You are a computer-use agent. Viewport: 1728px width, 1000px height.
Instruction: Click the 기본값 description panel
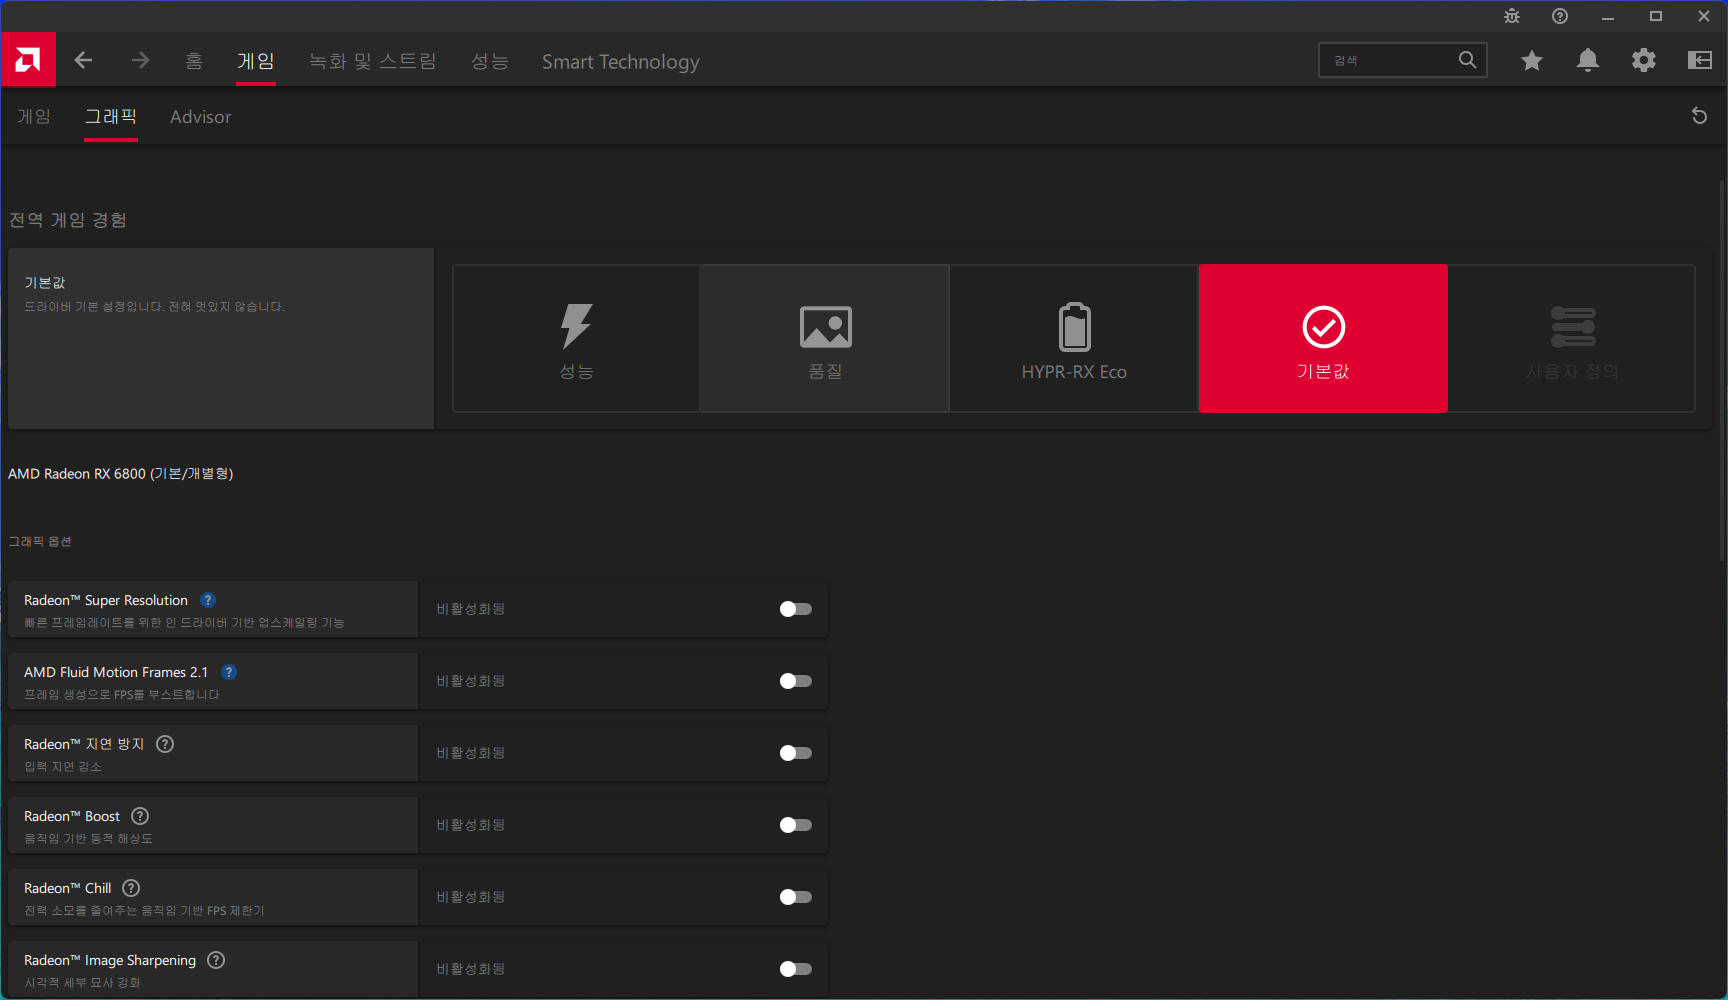221,339
